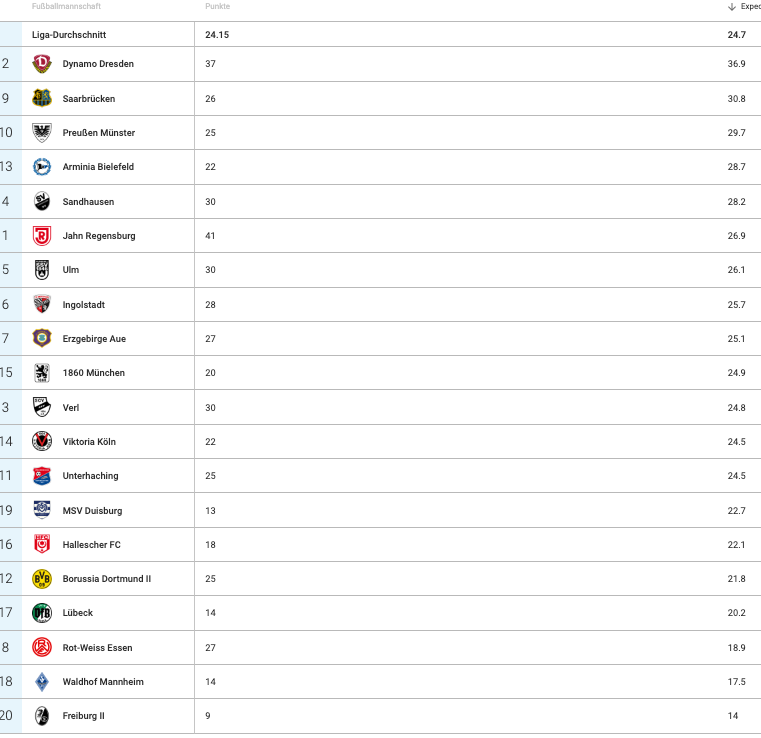This screenshot has height=738, width=761.
Task: Open the Sandhausen team link
Action: [88, 201]
